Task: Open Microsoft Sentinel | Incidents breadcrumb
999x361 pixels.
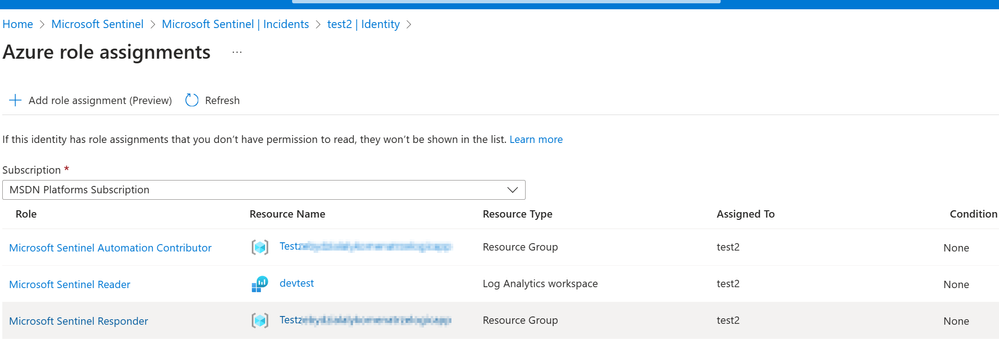Action: pyautogui.click(x=235, y=24)
